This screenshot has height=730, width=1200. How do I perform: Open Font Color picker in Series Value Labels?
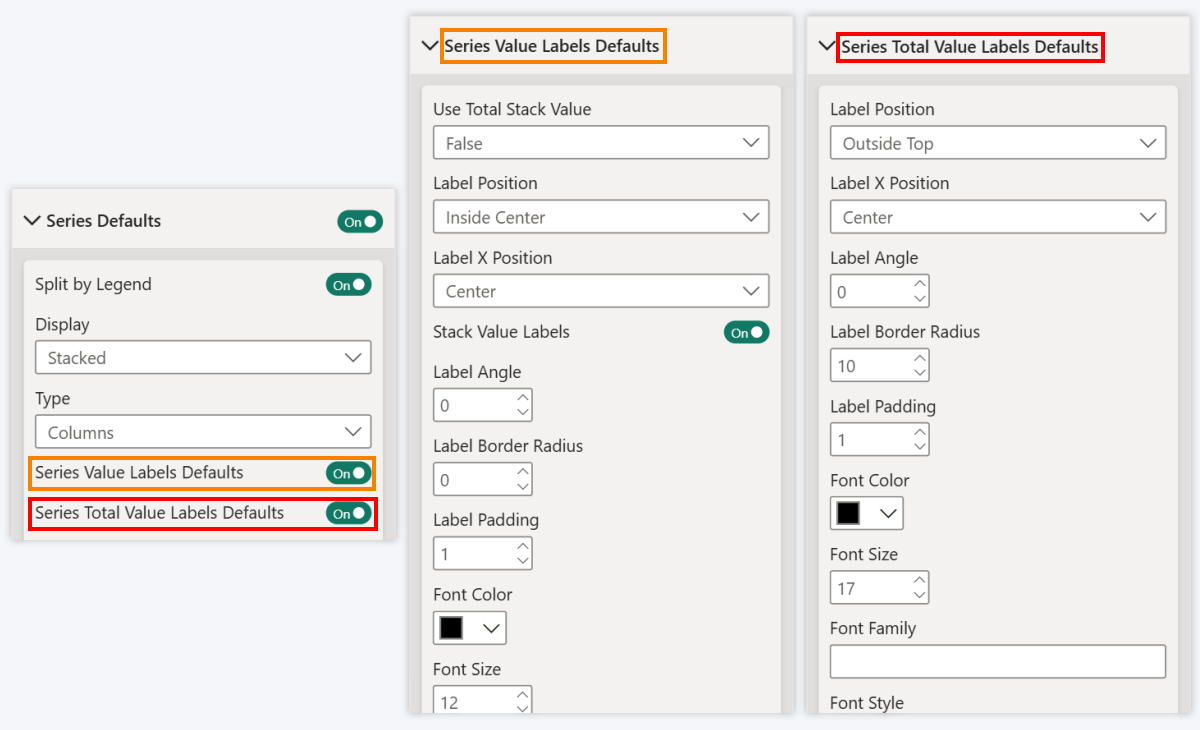tap(470, 628)
